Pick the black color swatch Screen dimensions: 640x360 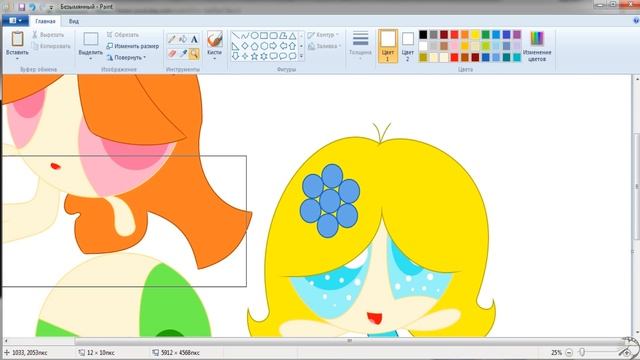click(x=423, y=35)
